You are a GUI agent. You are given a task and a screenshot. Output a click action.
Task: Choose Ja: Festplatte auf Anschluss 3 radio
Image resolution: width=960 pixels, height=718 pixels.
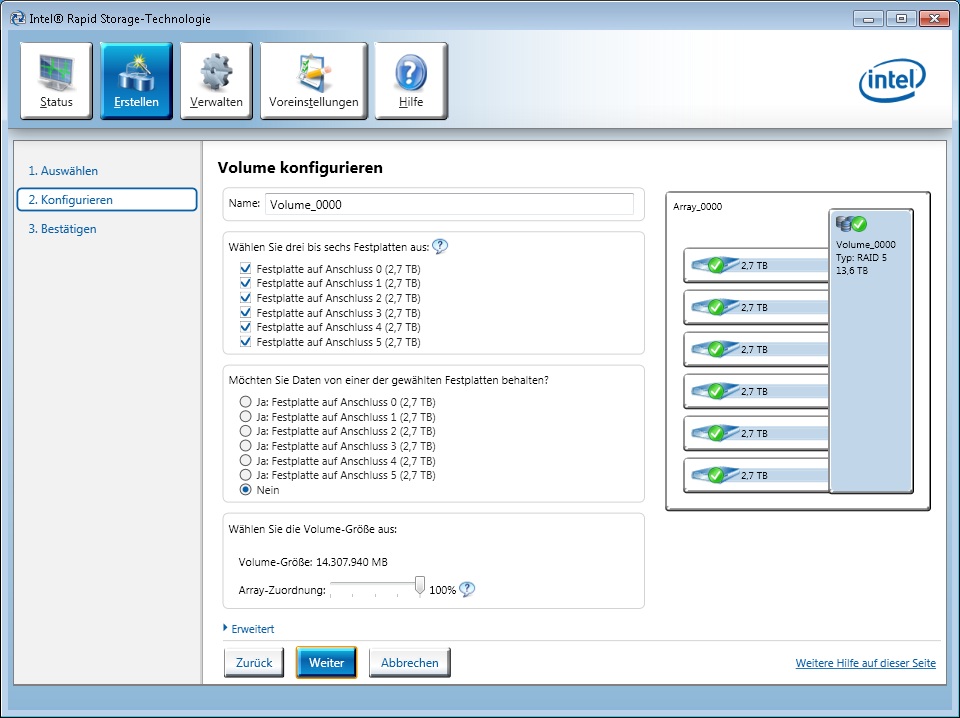(246, 446)
